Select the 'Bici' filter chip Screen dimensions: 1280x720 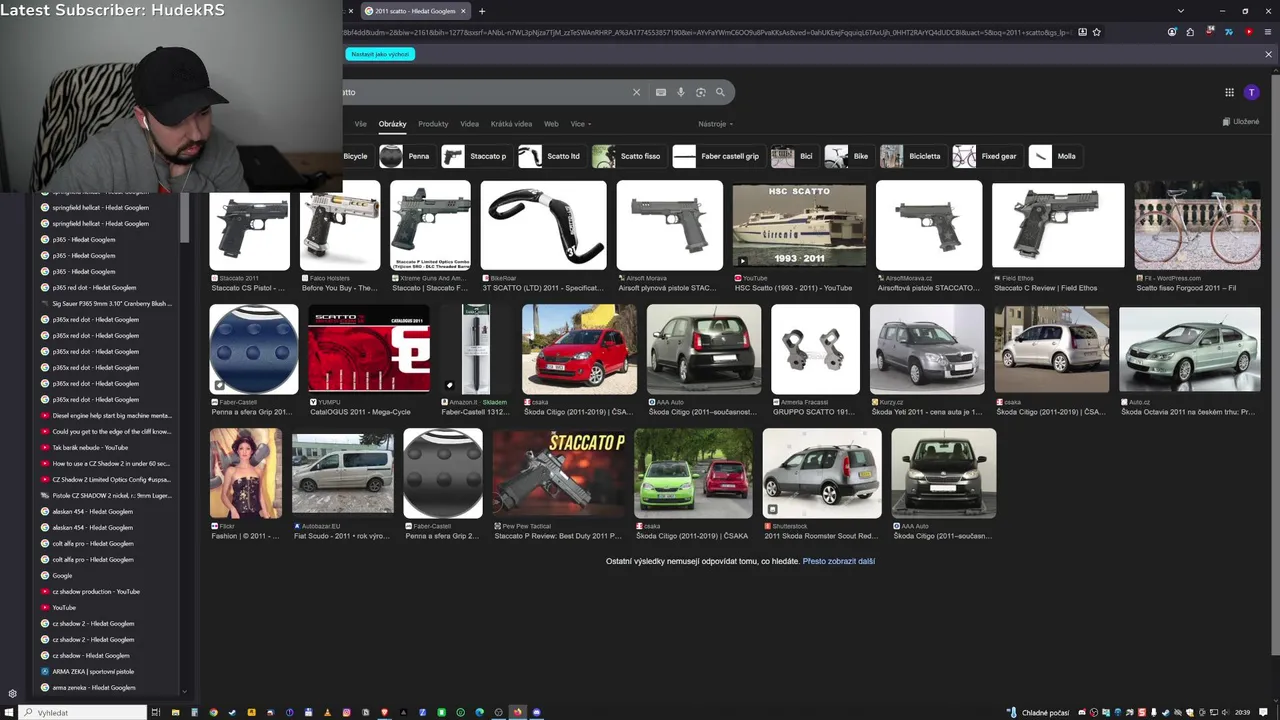793,156
